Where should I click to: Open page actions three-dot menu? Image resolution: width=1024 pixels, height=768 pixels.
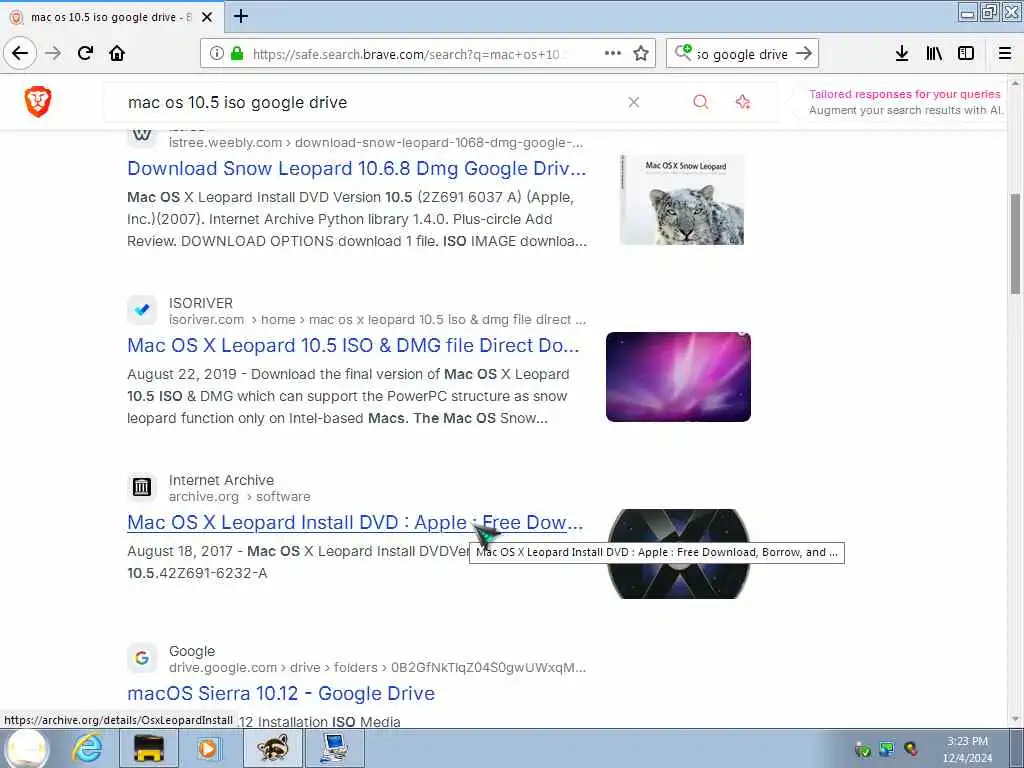613,53
